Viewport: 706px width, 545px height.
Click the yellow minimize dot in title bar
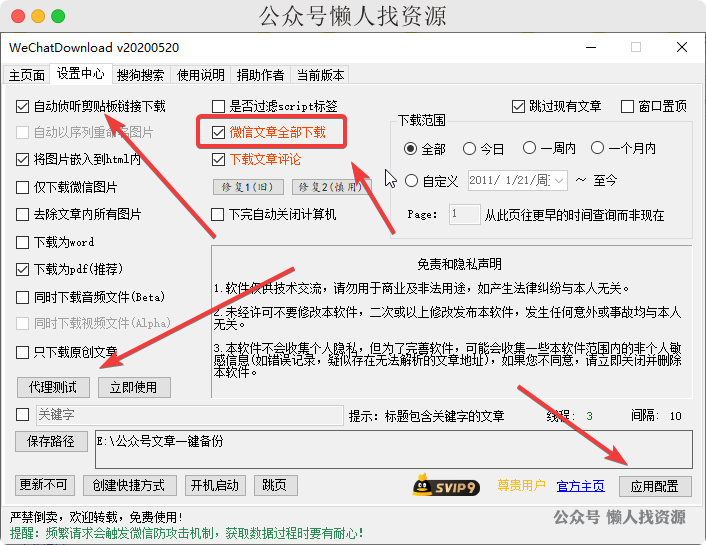[38, 16]
